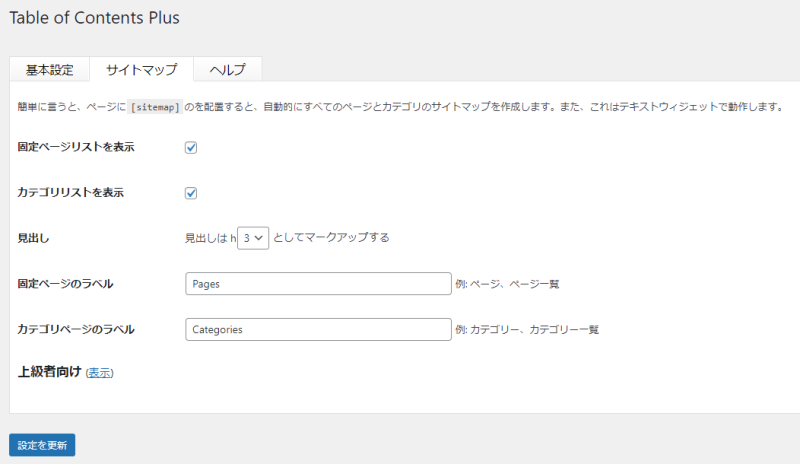Viewport: 800px width, 464px height.
Task: Focus the Categories label input field
Action: [x=318, y=329]
